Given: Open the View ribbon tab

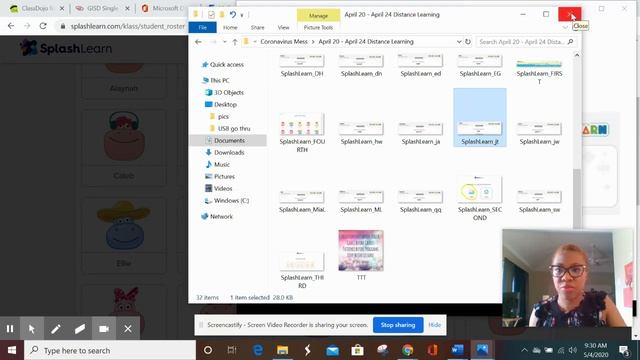Looking at the screenshot, I should click(283, 27).
